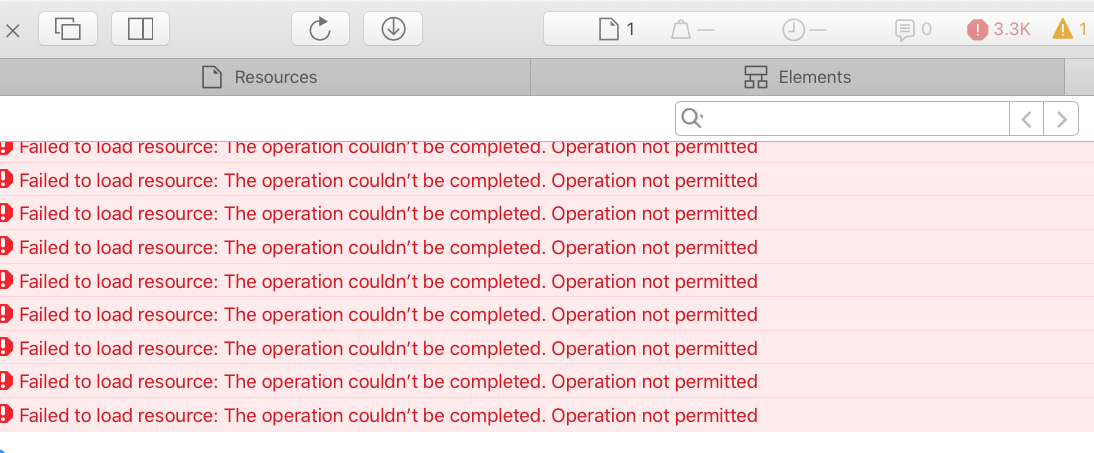
Task: Click the transfer size weight icon
Action: [x=681, y=30]
